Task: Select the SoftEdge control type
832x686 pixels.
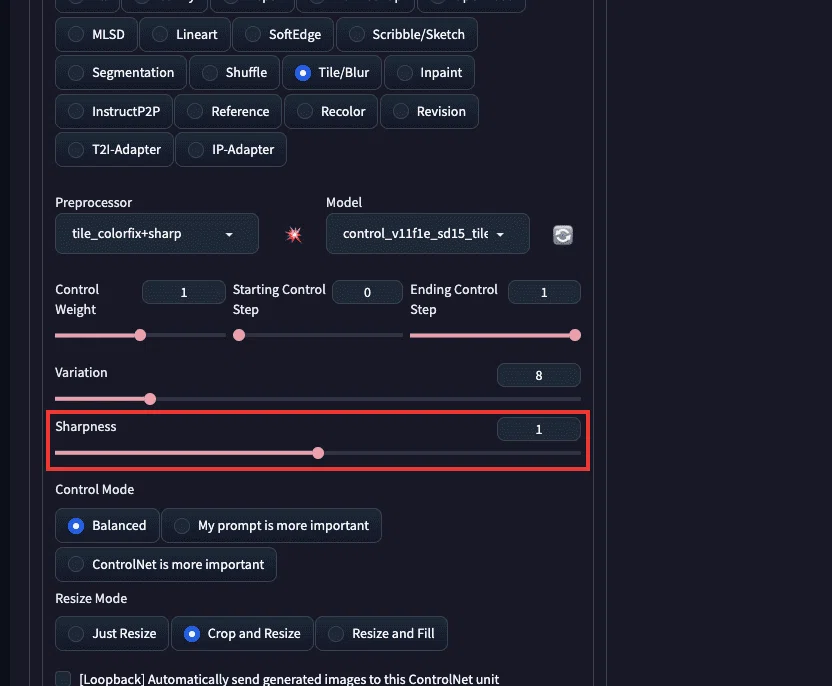Action: coord(283,34)
